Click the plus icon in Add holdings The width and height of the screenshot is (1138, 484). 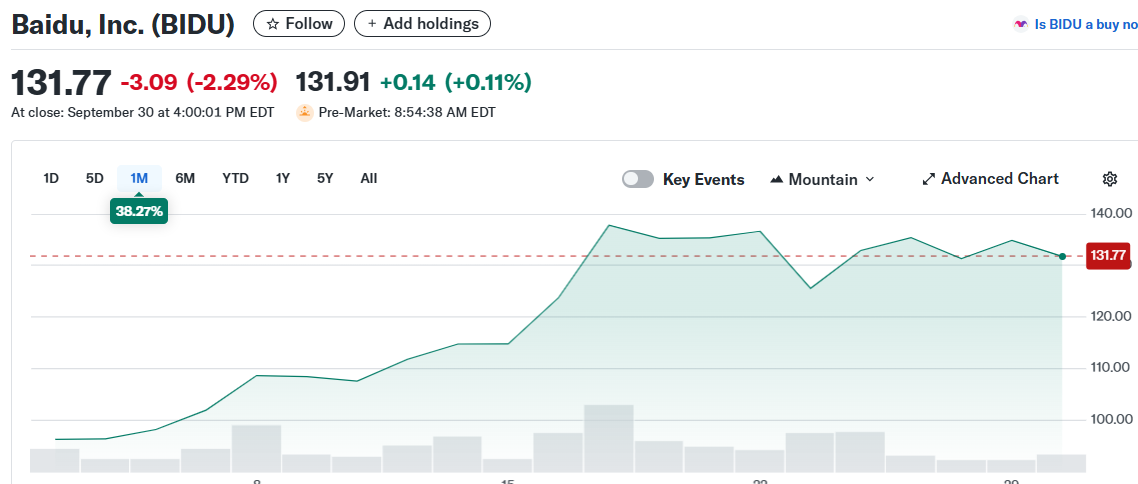pos(372,24)
